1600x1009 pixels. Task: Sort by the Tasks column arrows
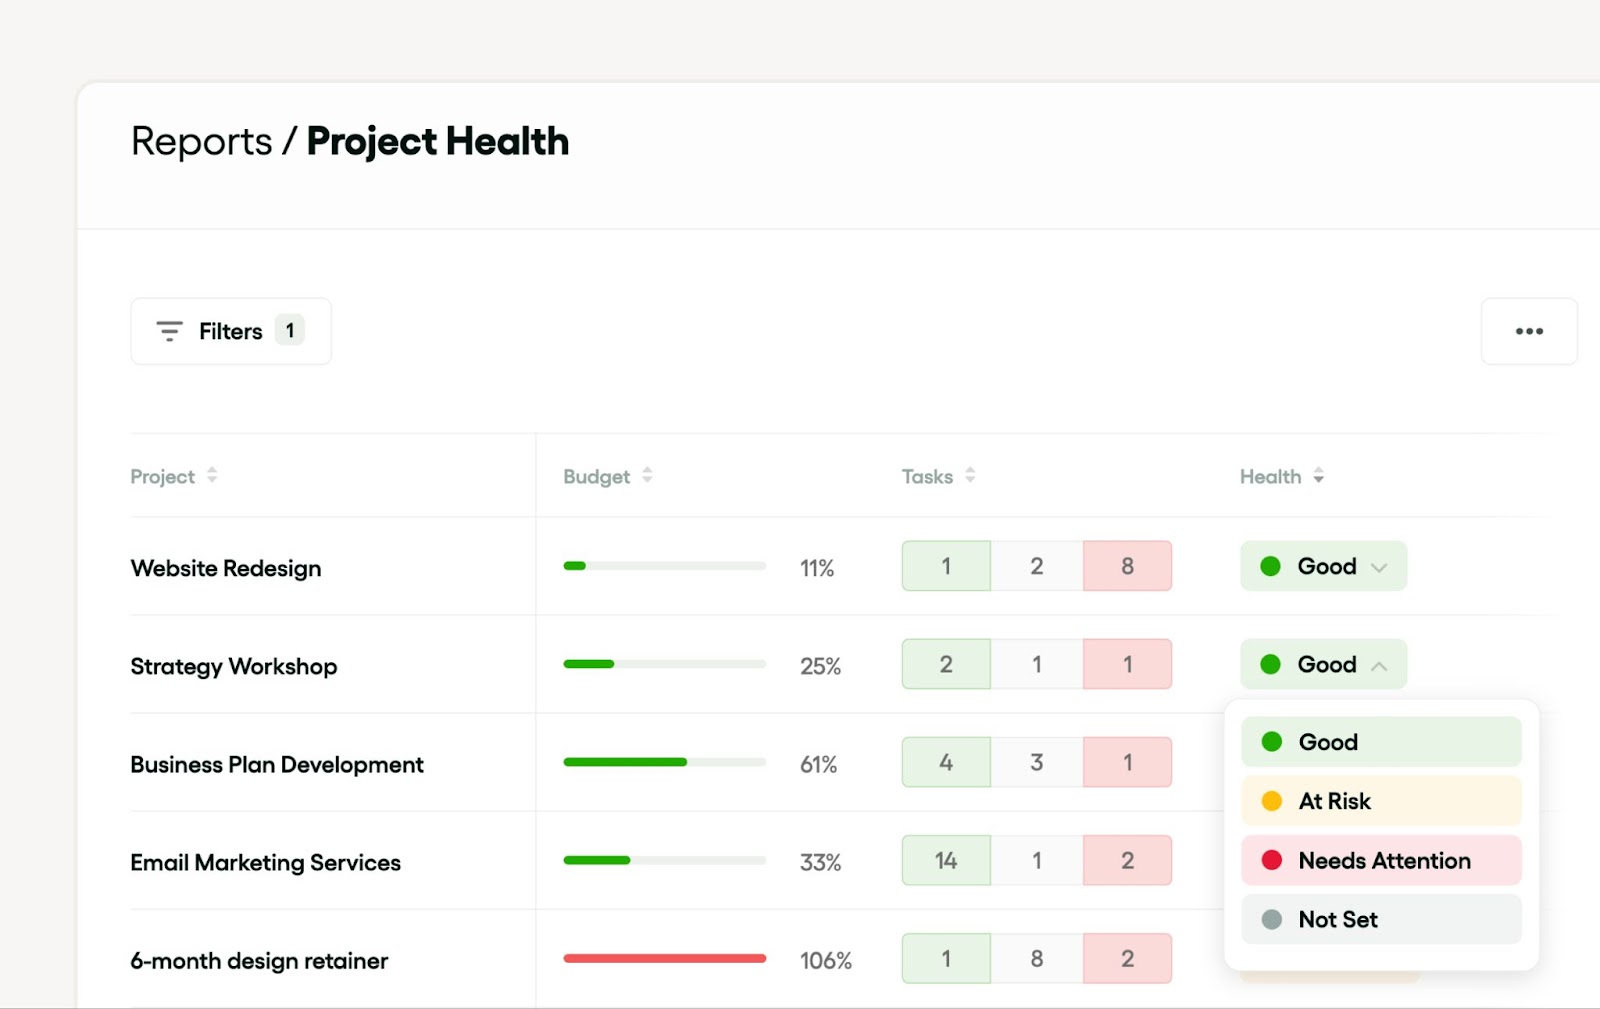[970, 476]
